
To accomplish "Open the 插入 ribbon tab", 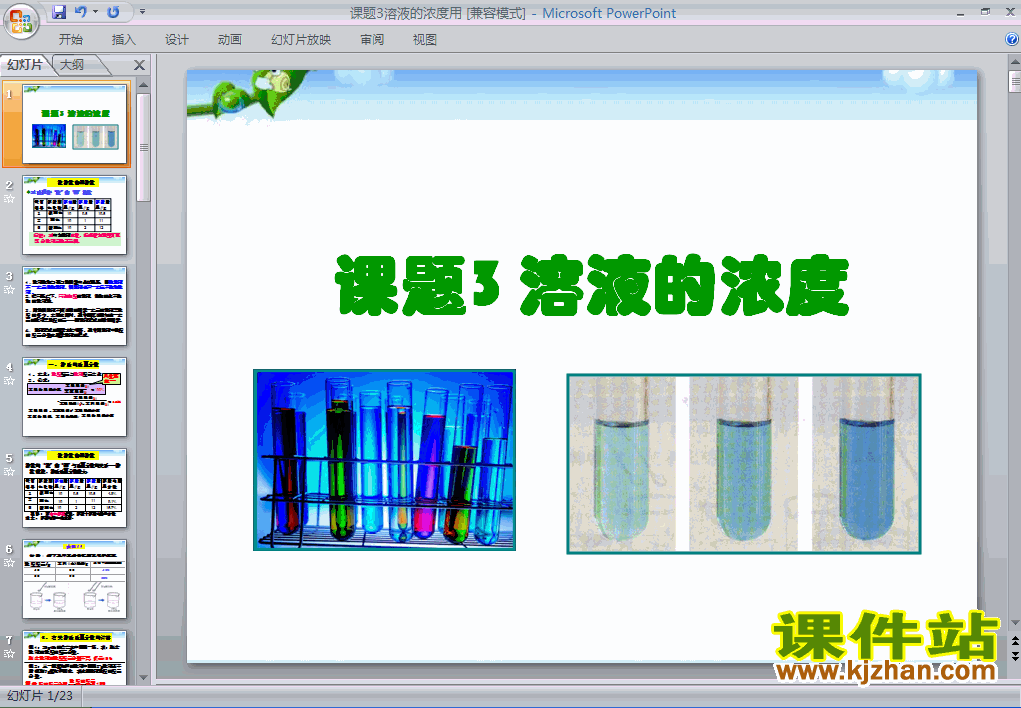I will (124, 40).
